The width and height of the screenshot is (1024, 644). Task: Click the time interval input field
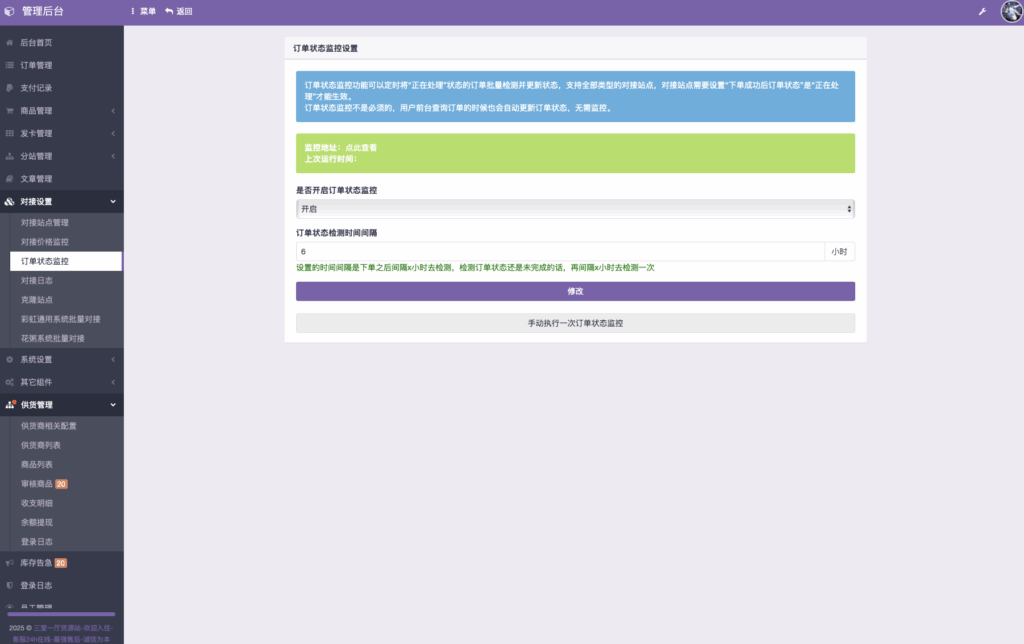[x=560, y=252]
